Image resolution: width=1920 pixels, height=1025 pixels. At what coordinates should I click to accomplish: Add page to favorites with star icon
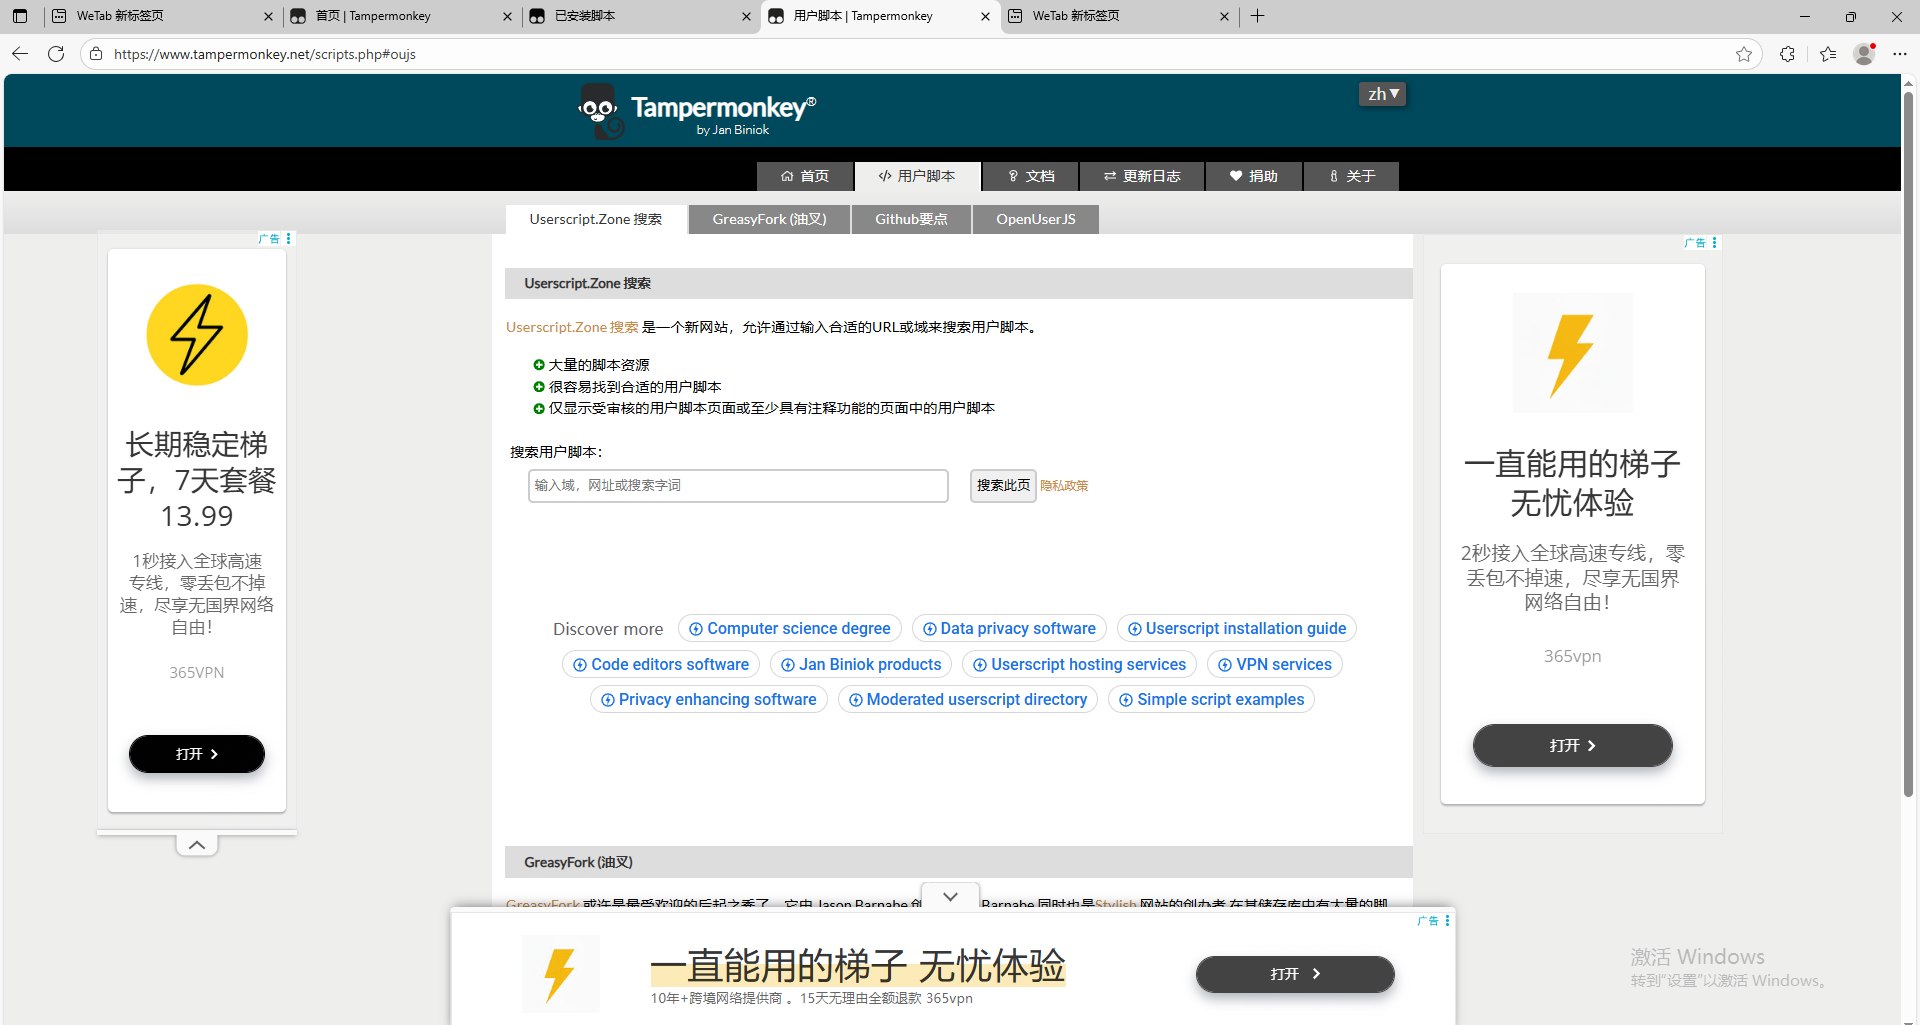(x=1744, y=54)
